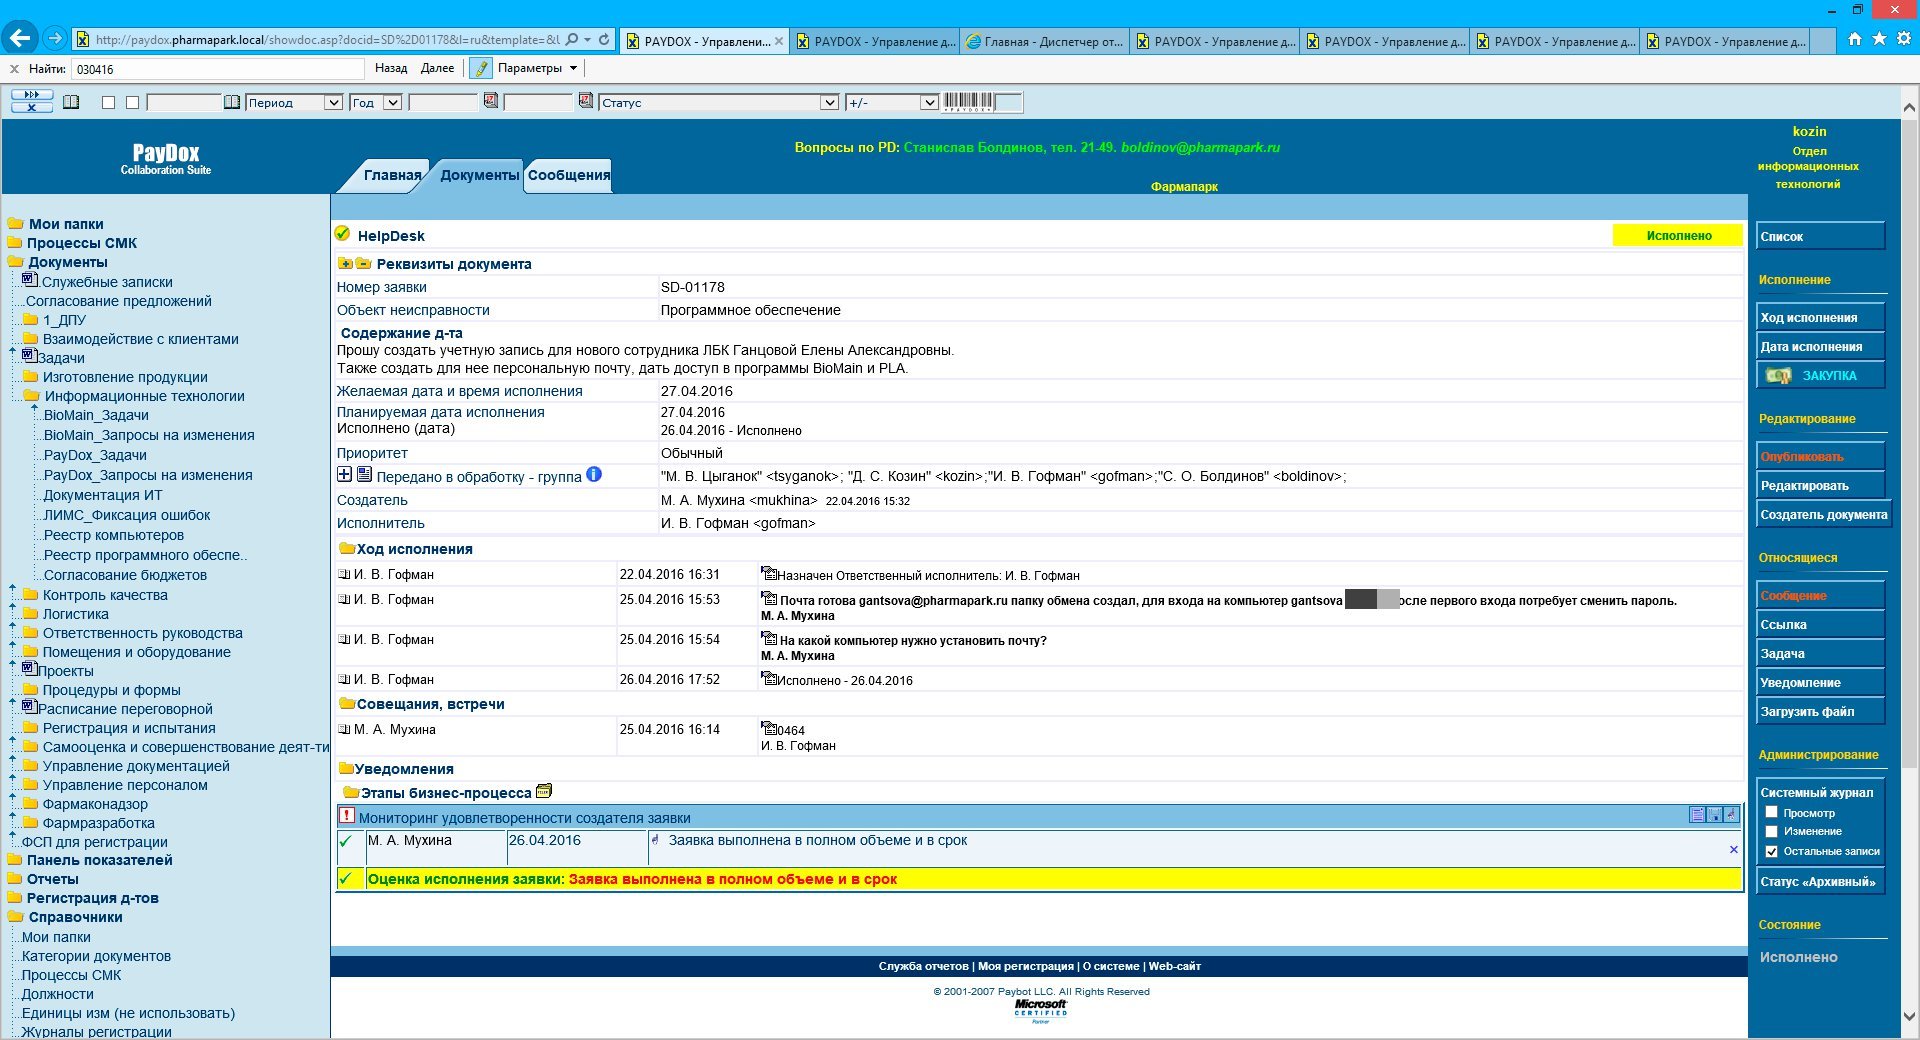Toggle the Изменение checkbox
The image size is (1920, 1040).
[1771, 831]
